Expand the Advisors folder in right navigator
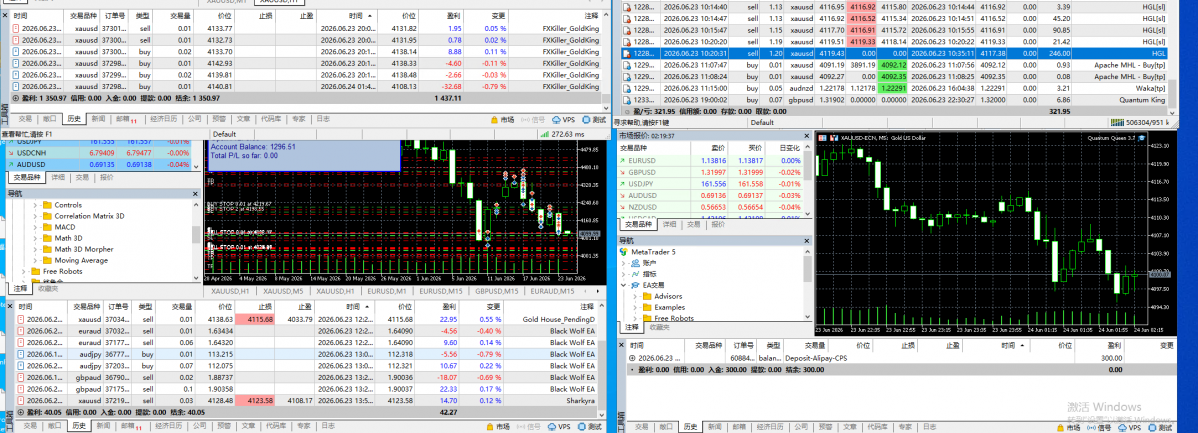The image size is (1198, 433). point(635,296)
